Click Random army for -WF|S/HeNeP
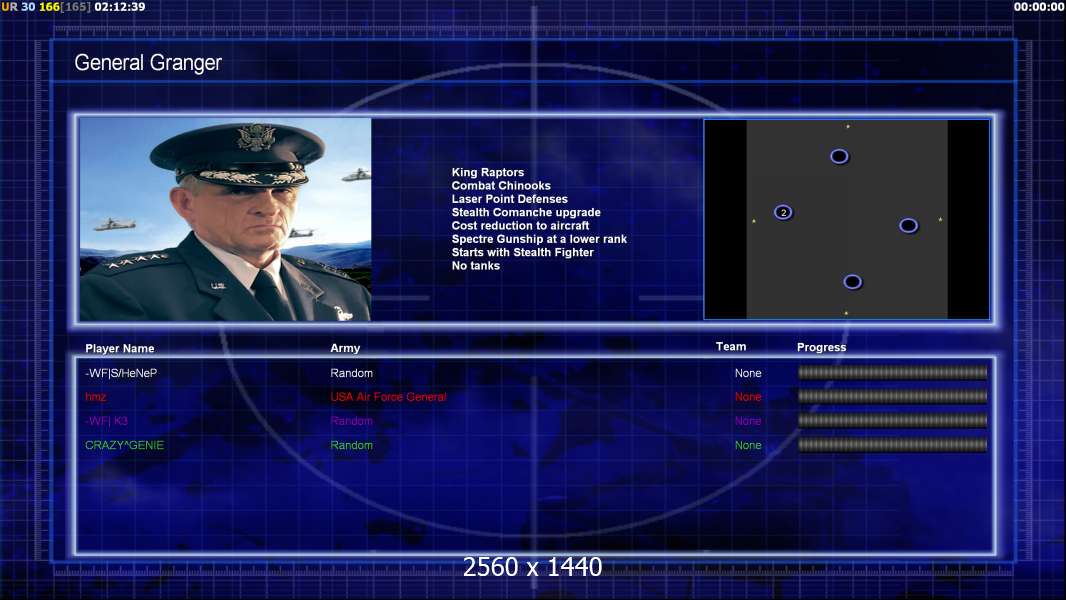 [x=351, y=373]
